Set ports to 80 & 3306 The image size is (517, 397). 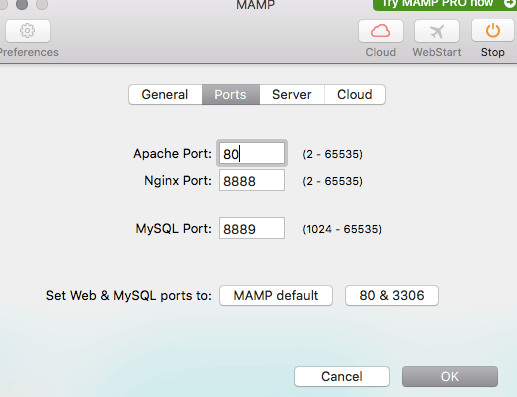(392, 295)
